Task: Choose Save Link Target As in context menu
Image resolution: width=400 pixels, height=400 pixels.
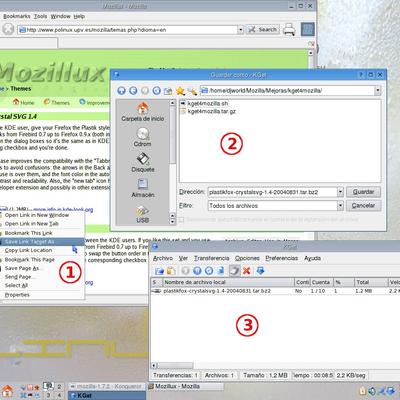Action: 42,241
